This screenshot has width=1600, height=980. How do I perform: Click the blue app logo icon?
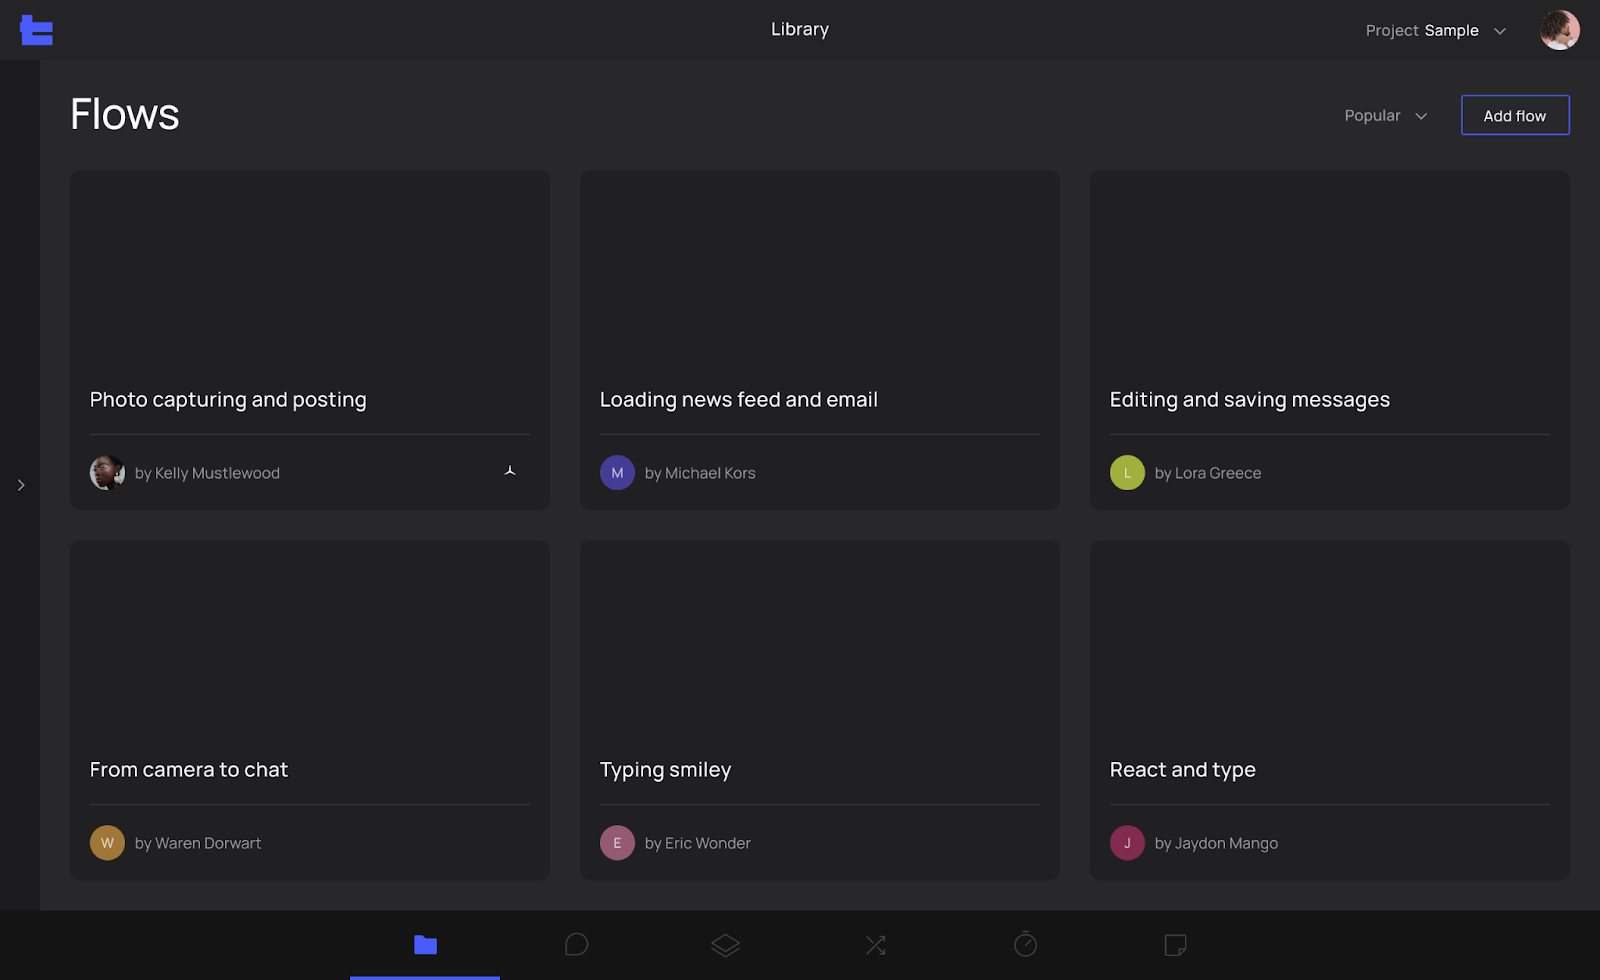[x=36, y=30]
